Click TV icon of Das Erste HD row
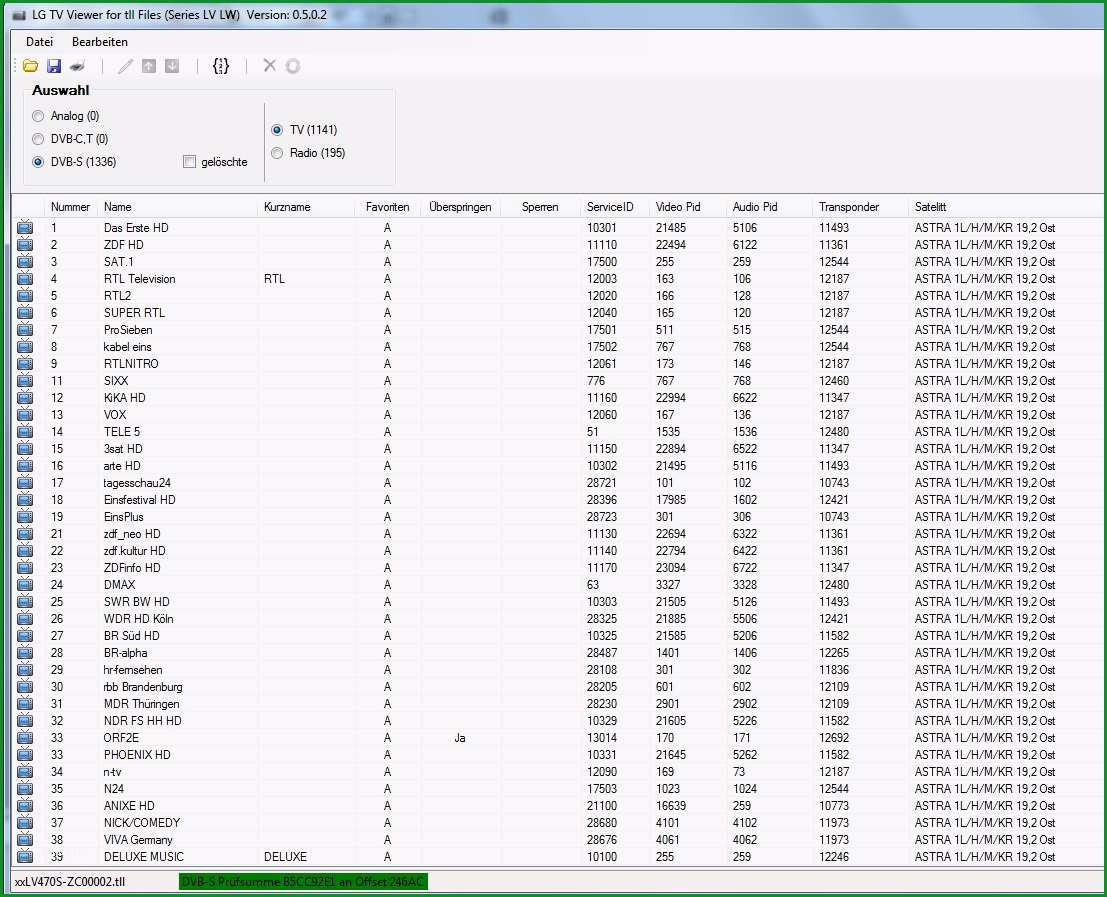 click(x=25, y=227)
